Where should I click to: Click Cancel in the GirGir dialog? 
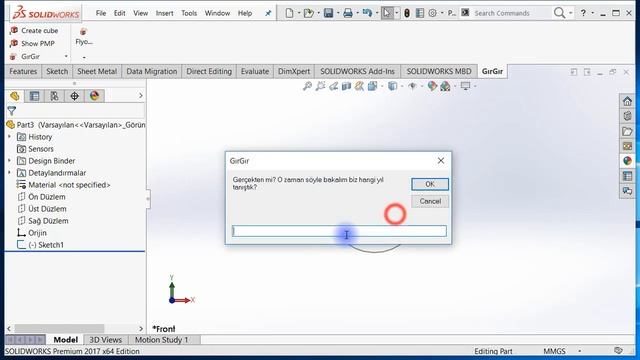point(430,201)
